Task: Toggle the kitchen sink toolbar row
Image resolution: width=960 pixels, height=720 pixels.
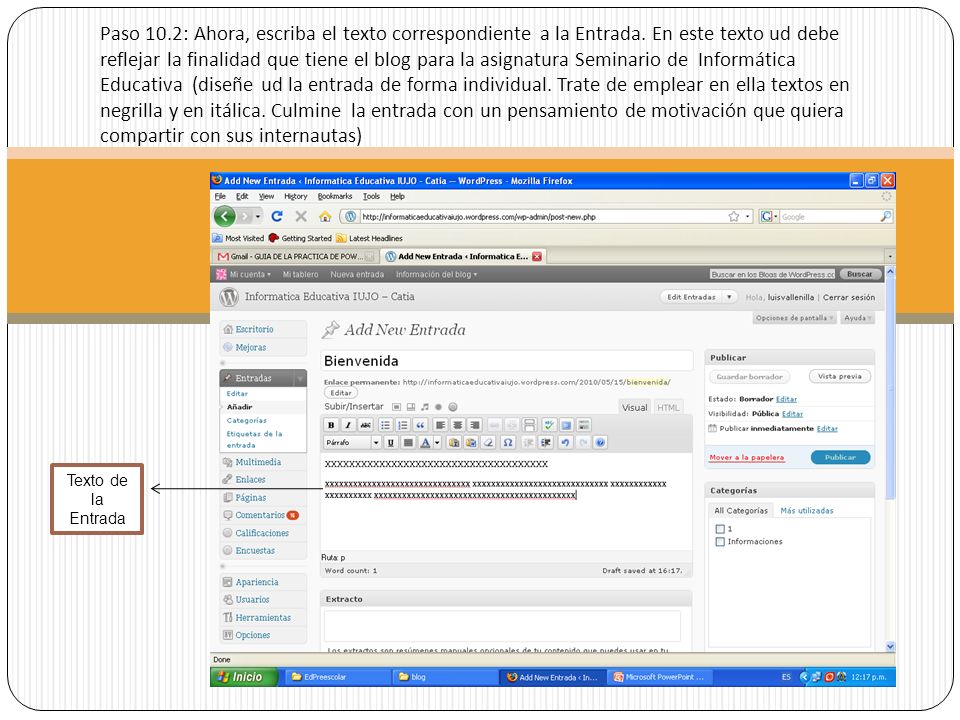Action: click(584, 425)
